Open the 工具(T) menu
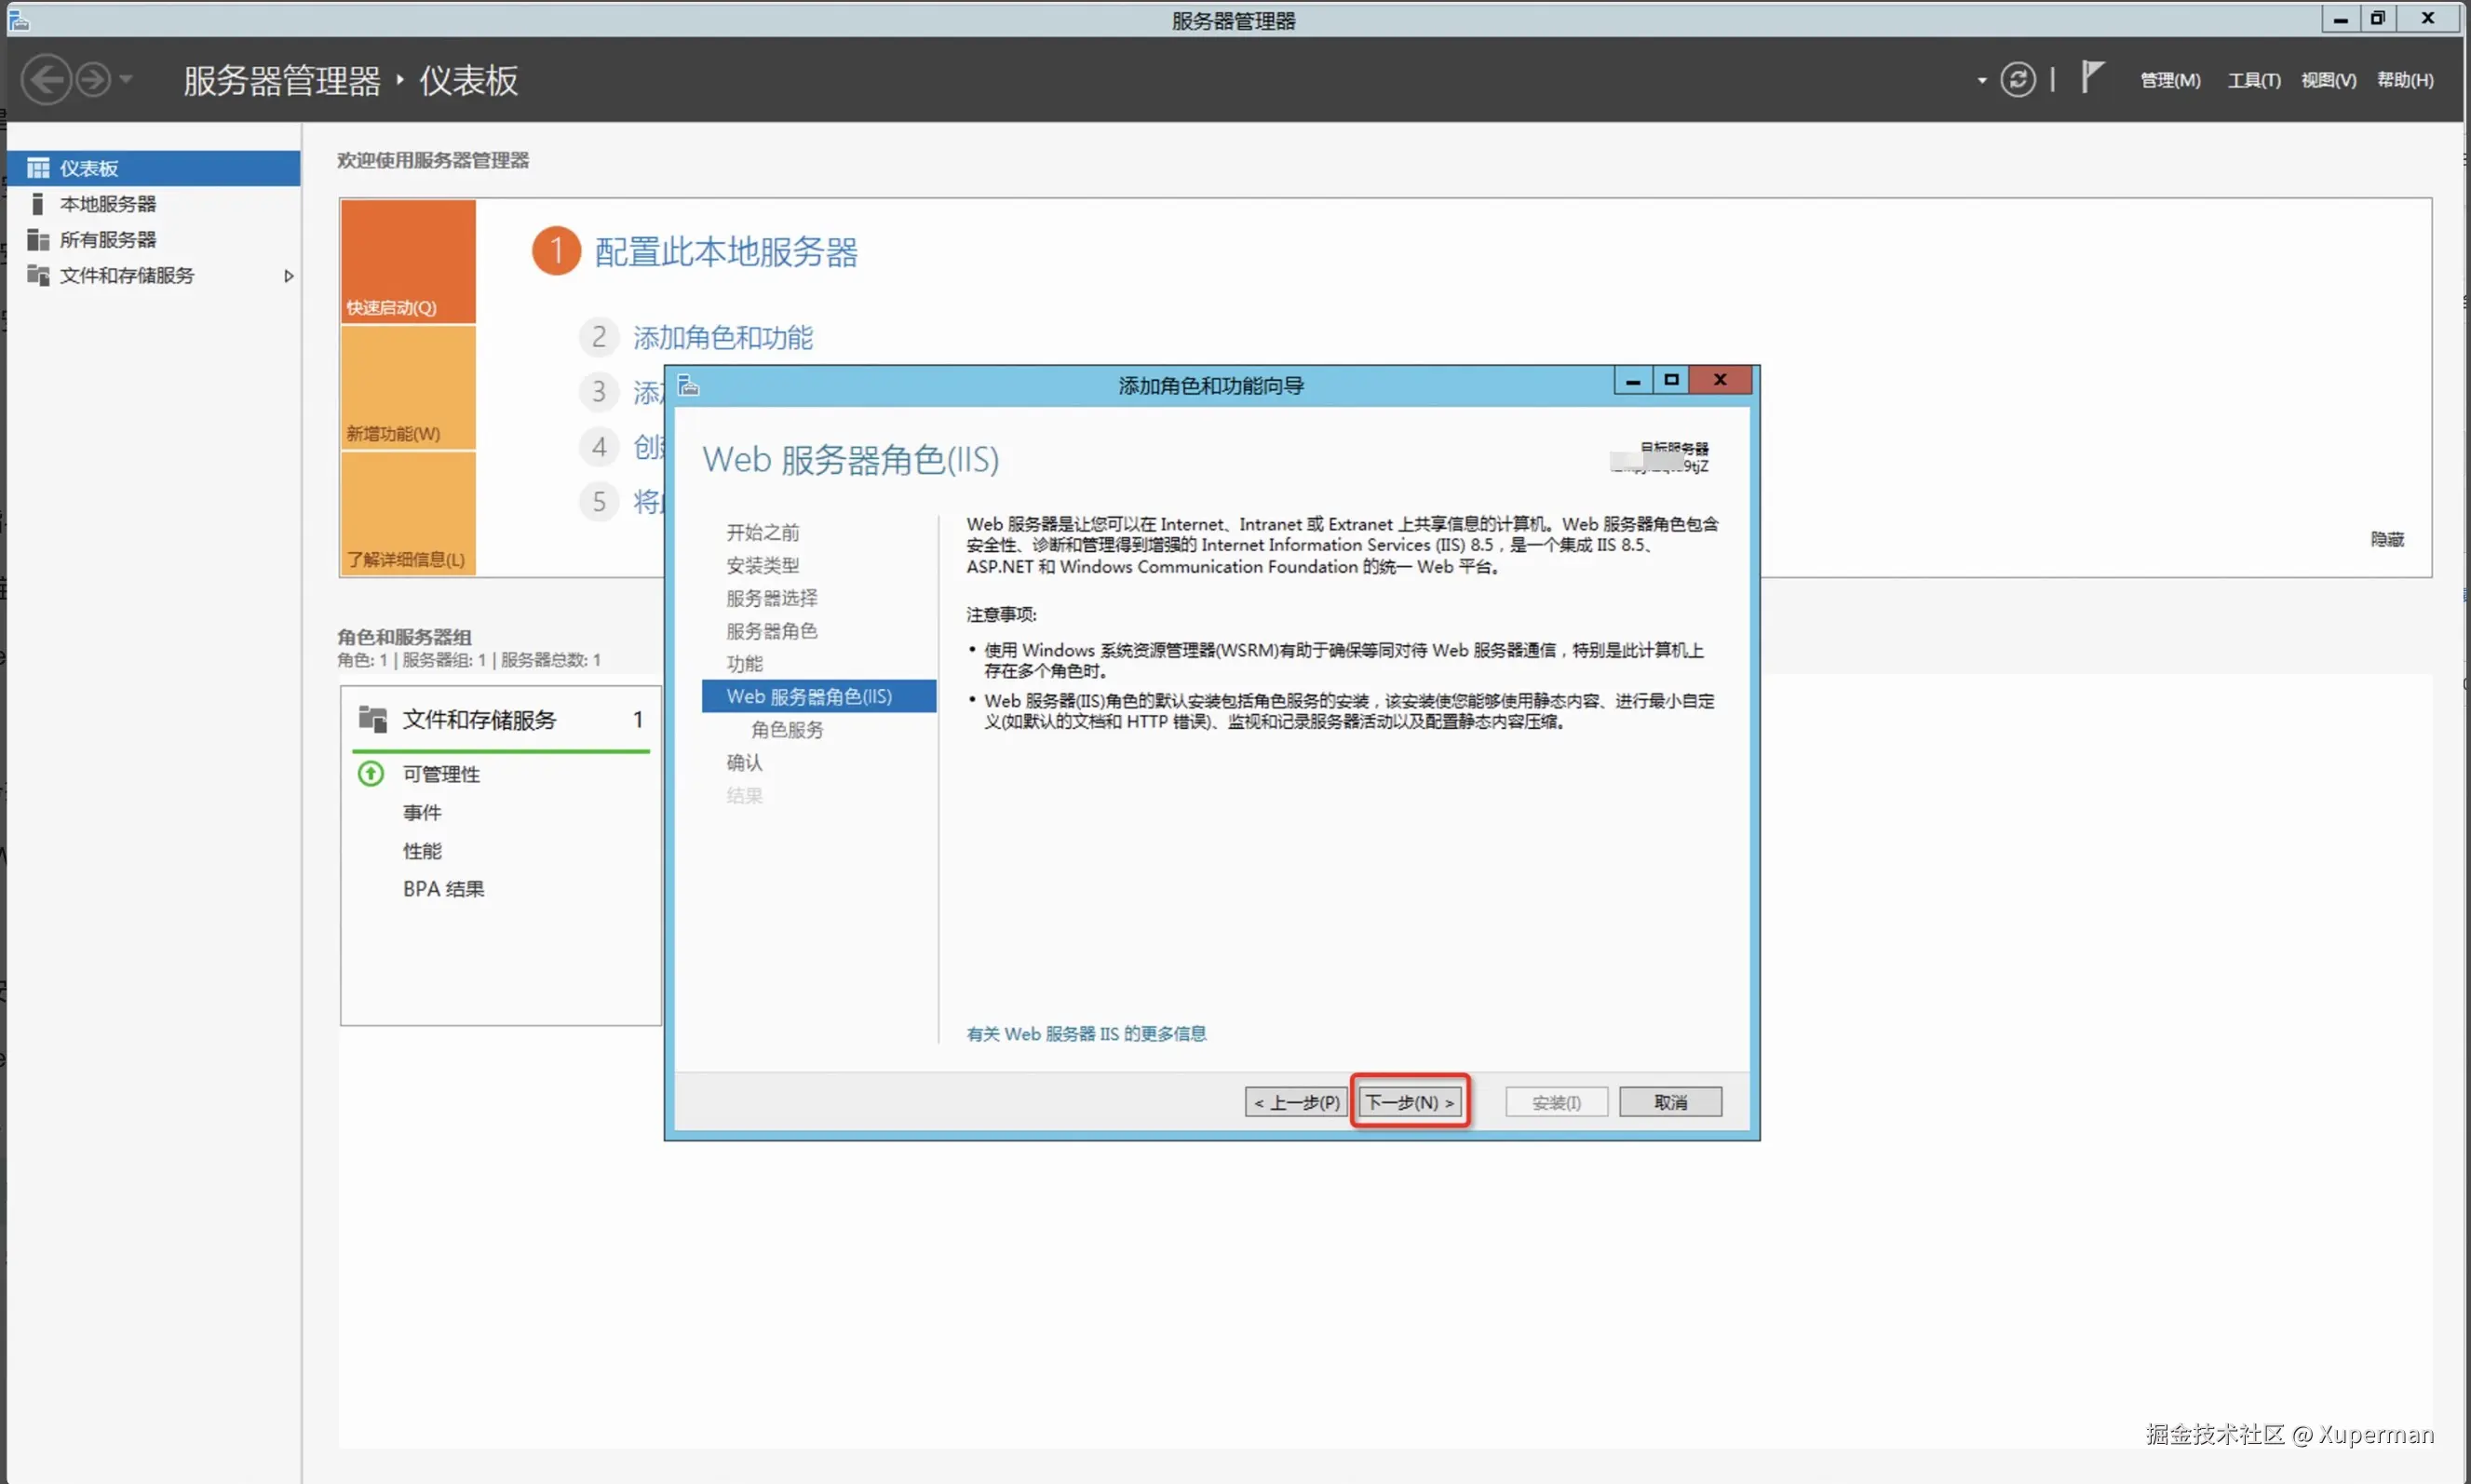Viewport: 2471px width, 1484px height. [x=2253, y=80]
